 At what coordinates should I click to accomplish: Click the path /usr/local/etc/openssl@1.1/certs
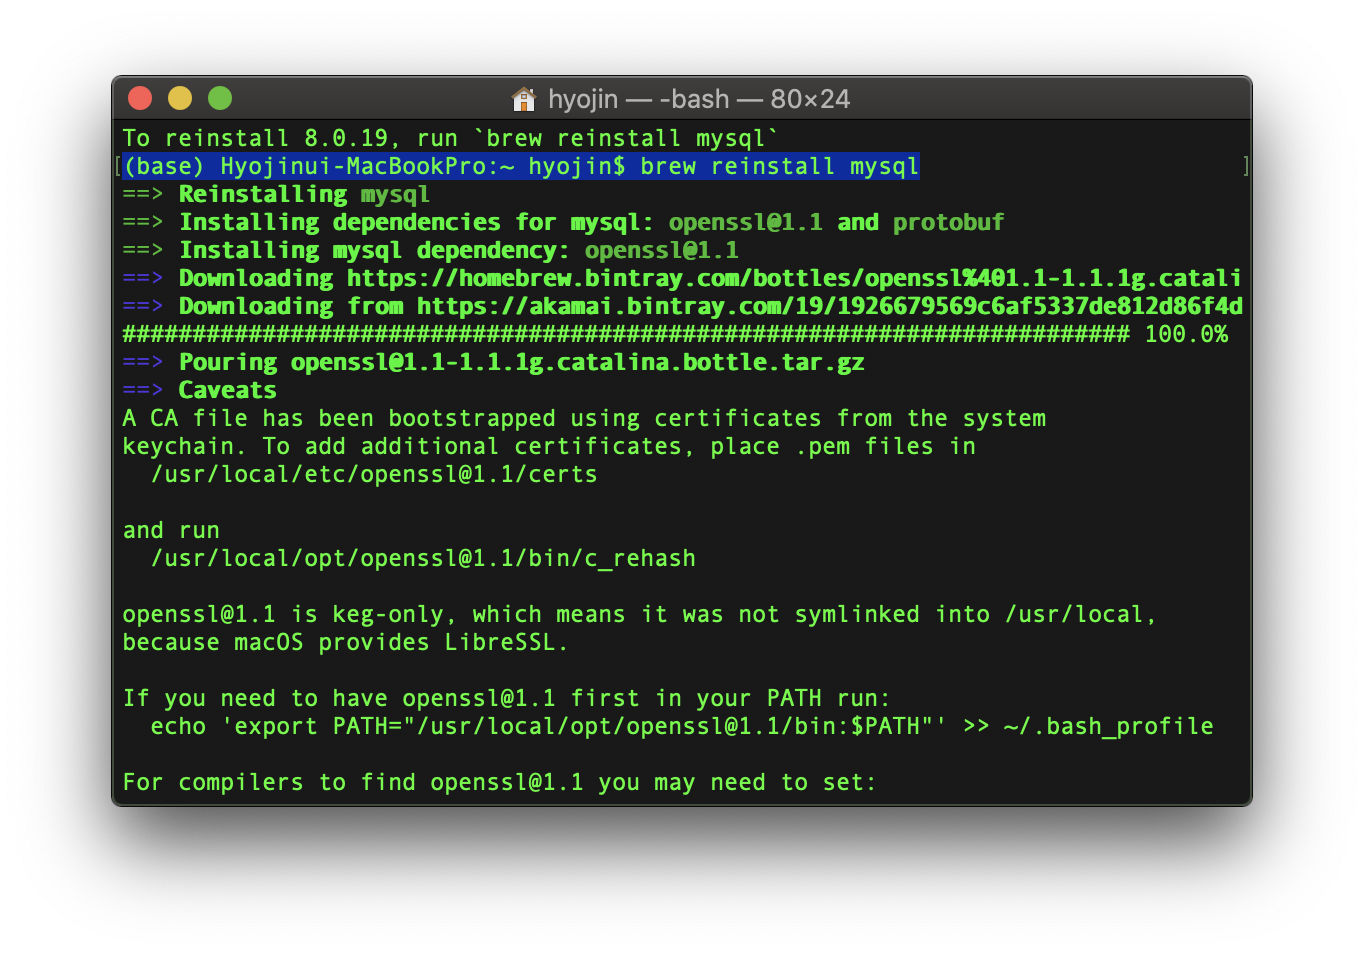point(374,474)
